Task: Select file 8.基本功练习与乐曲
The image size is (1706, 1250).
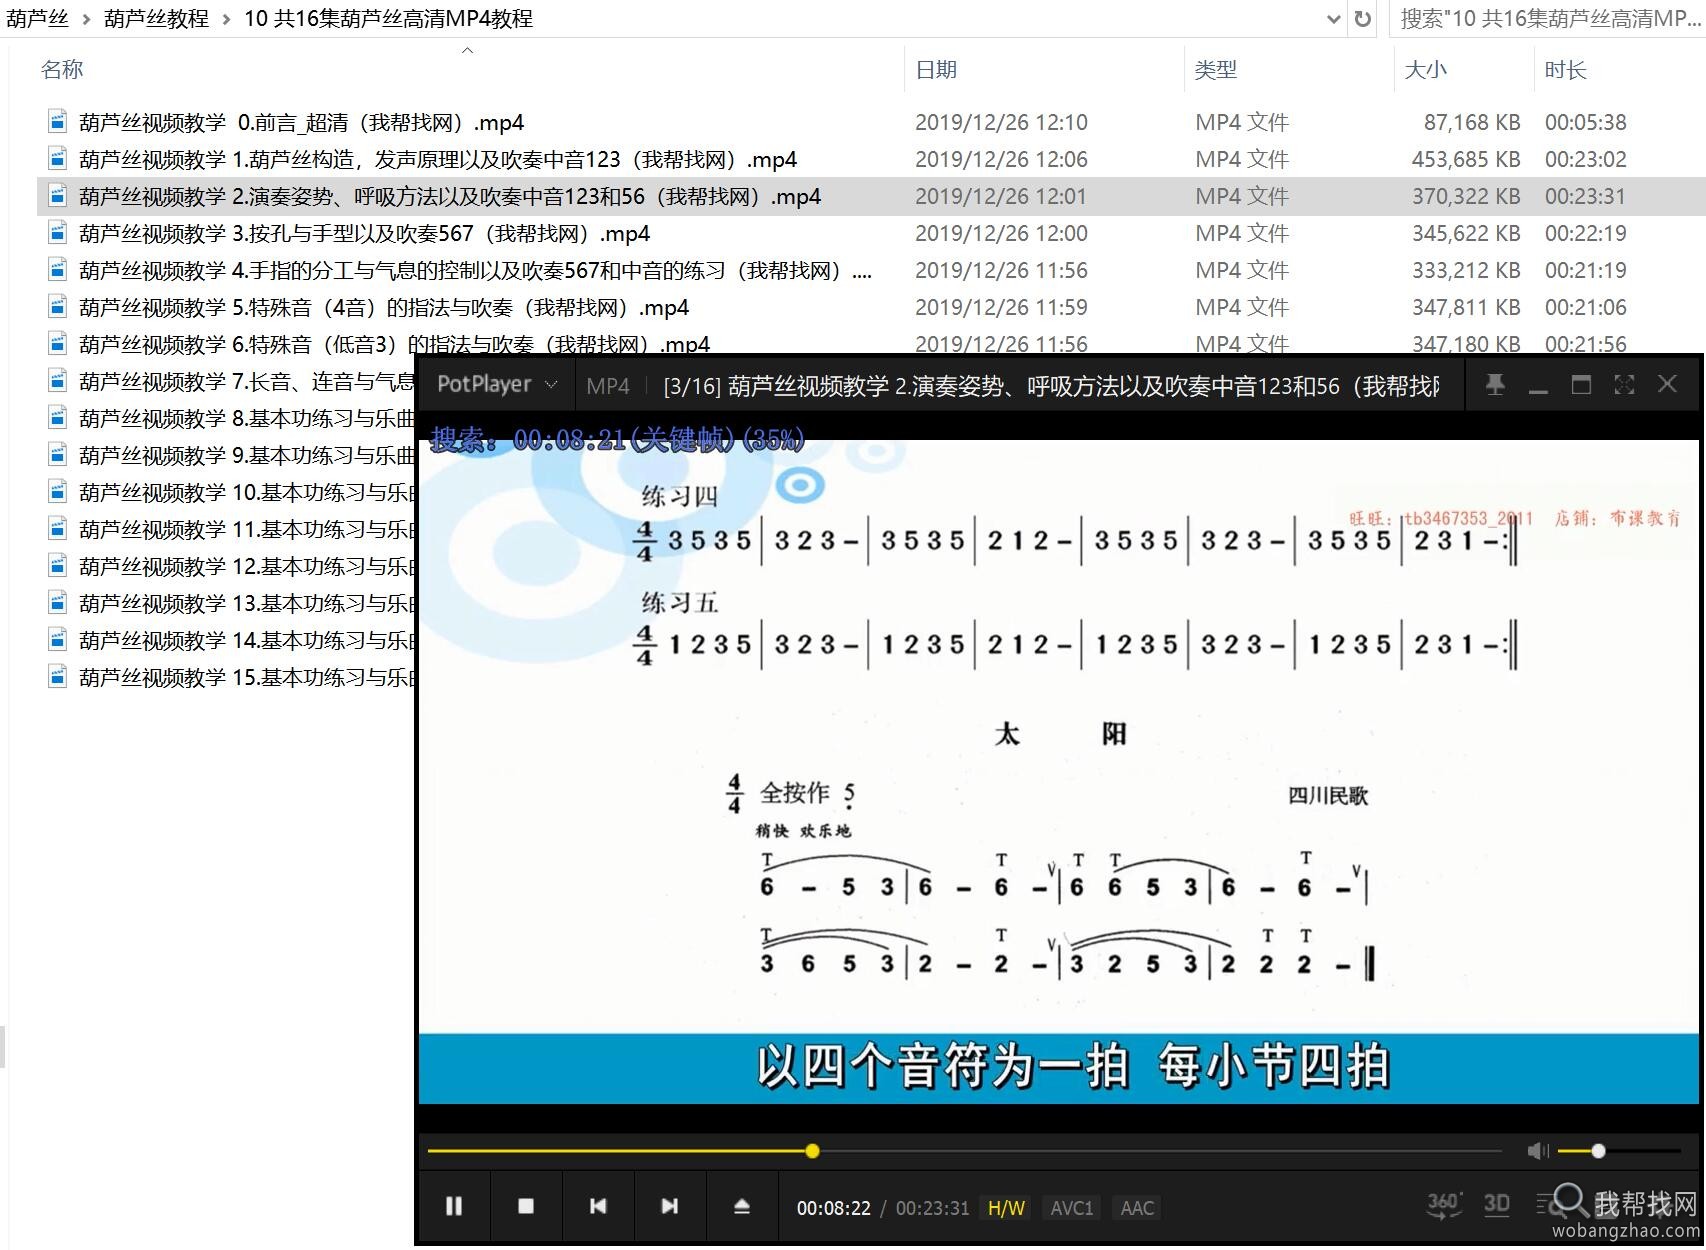Action: 246,419
